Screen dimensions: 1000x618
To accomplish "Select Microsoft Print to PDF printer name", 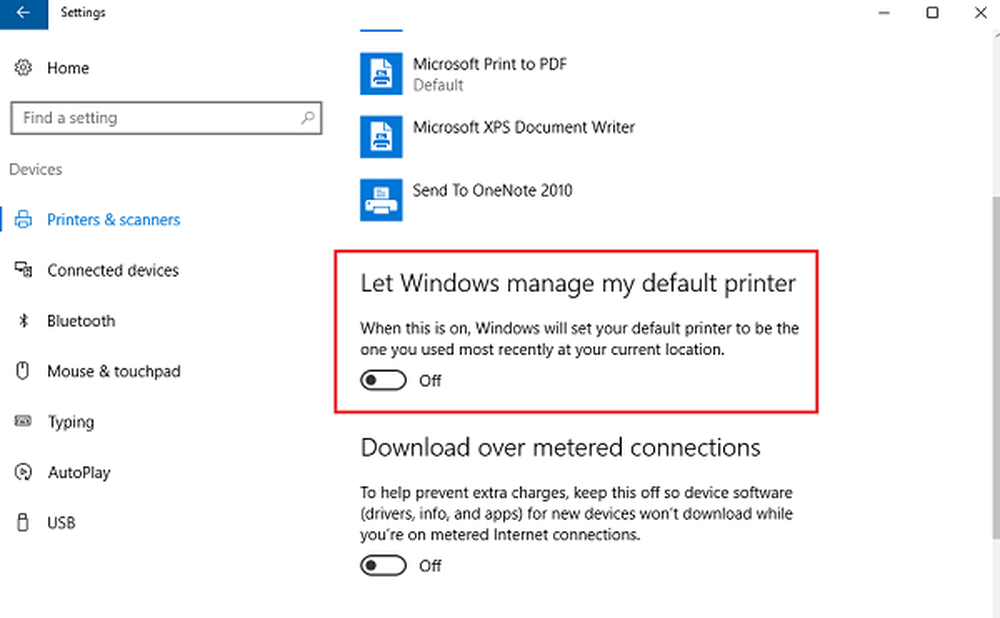I will click(x=490, y=64).
